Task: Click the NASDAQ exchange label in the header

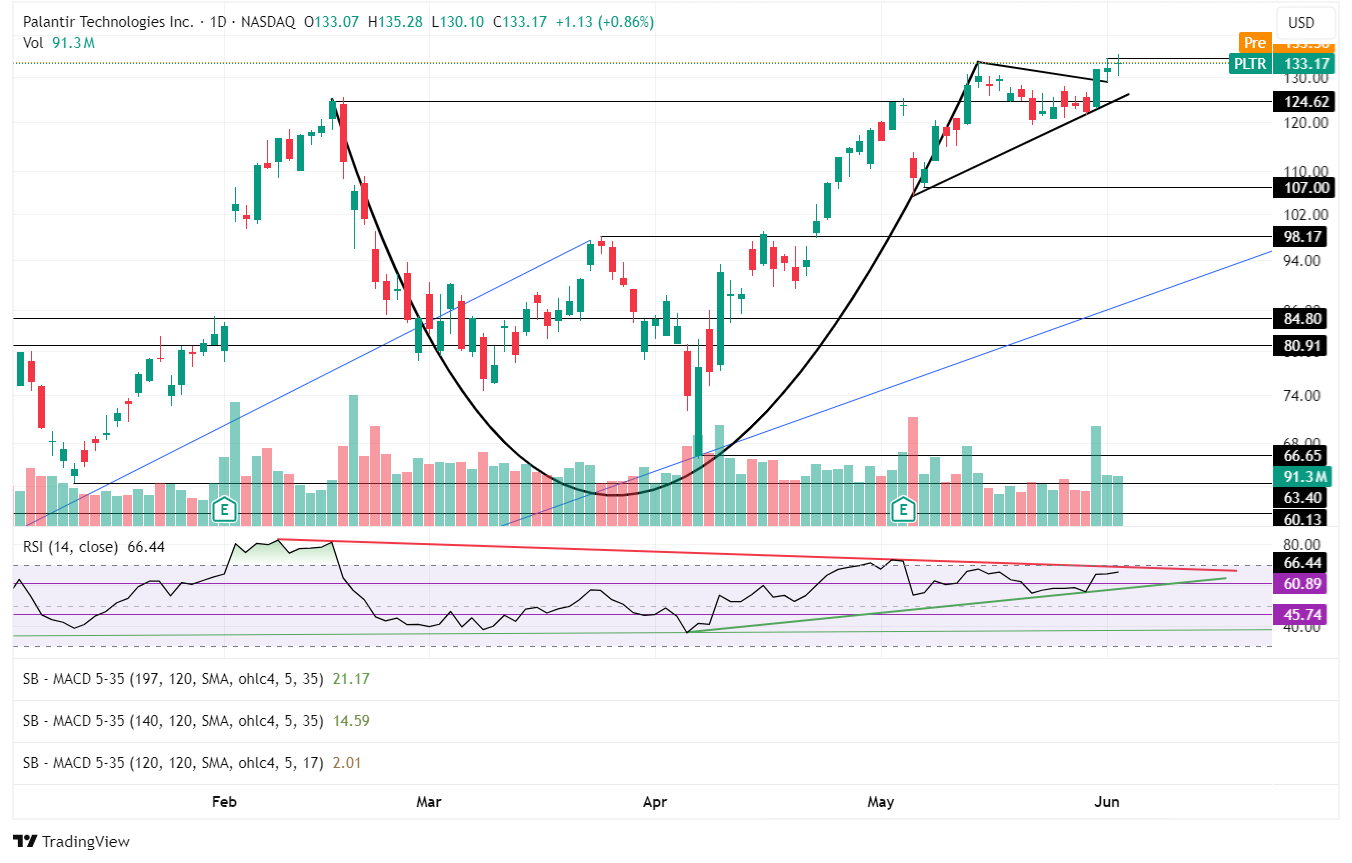Action: click(x=268, y=22)
